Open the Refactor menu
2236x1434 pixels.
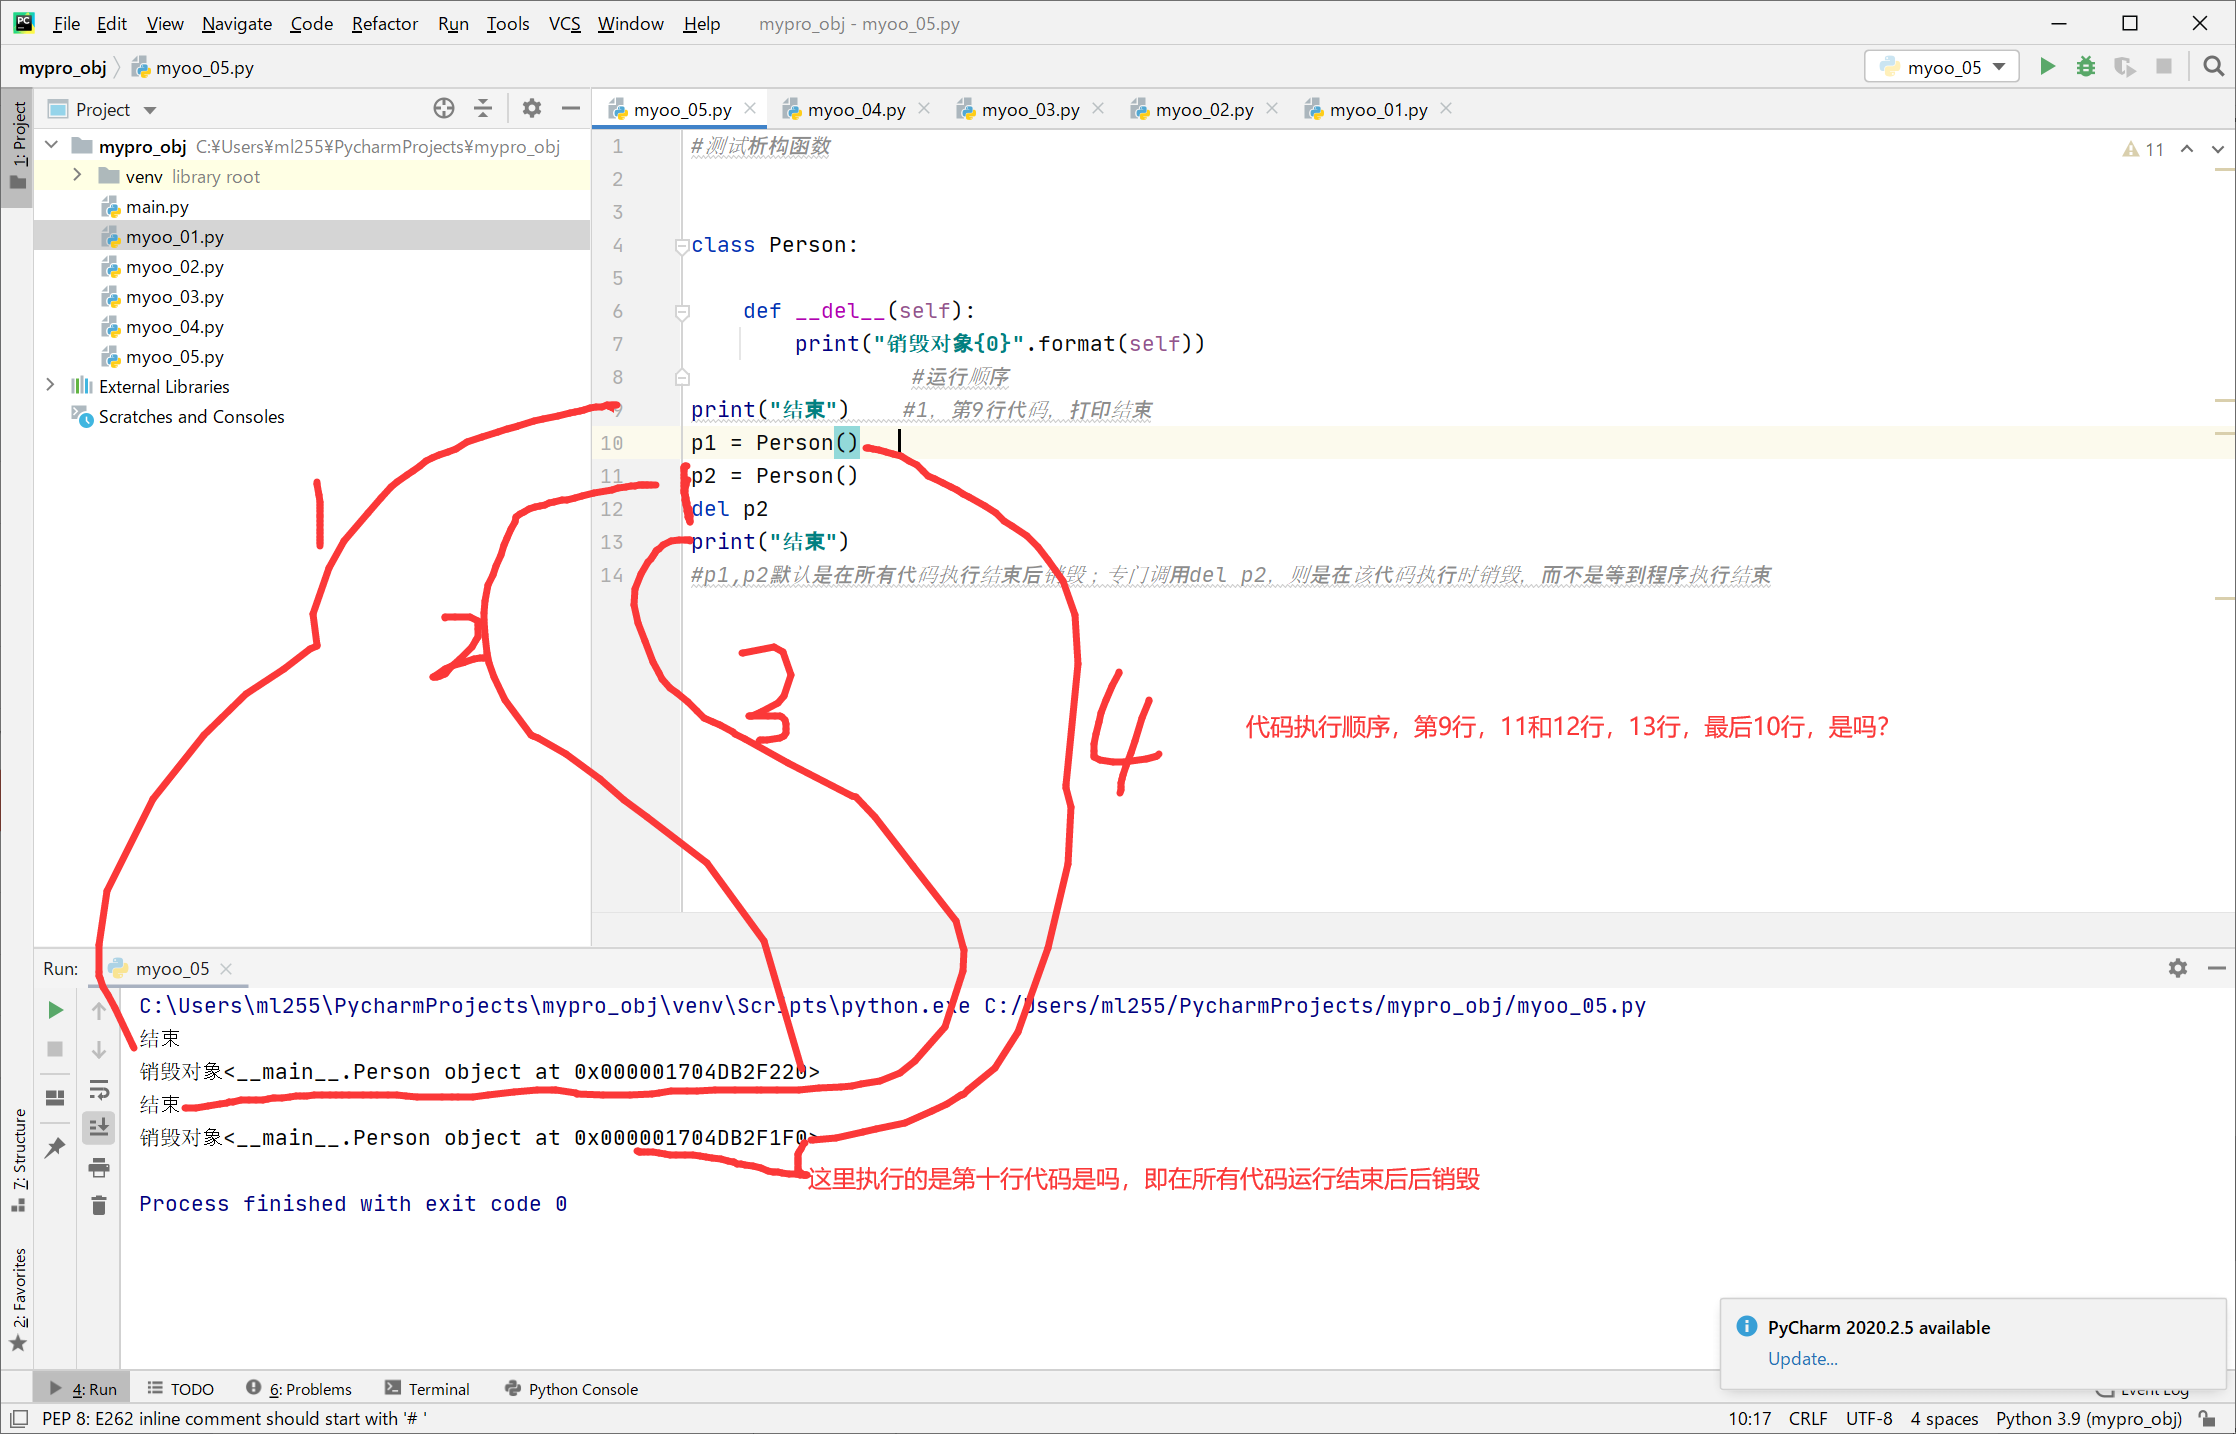pos(384,23)
